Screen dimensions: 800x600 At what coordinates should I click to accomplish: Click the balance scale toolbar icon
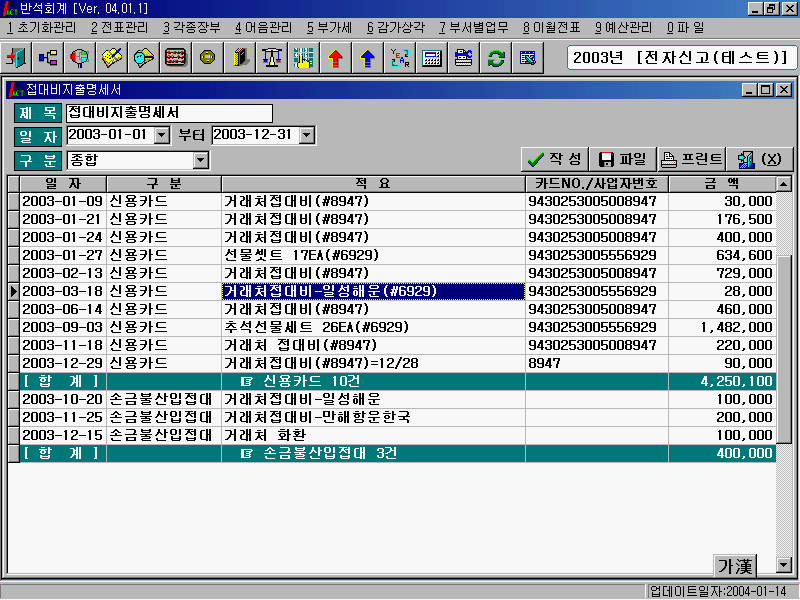[271, 58]
